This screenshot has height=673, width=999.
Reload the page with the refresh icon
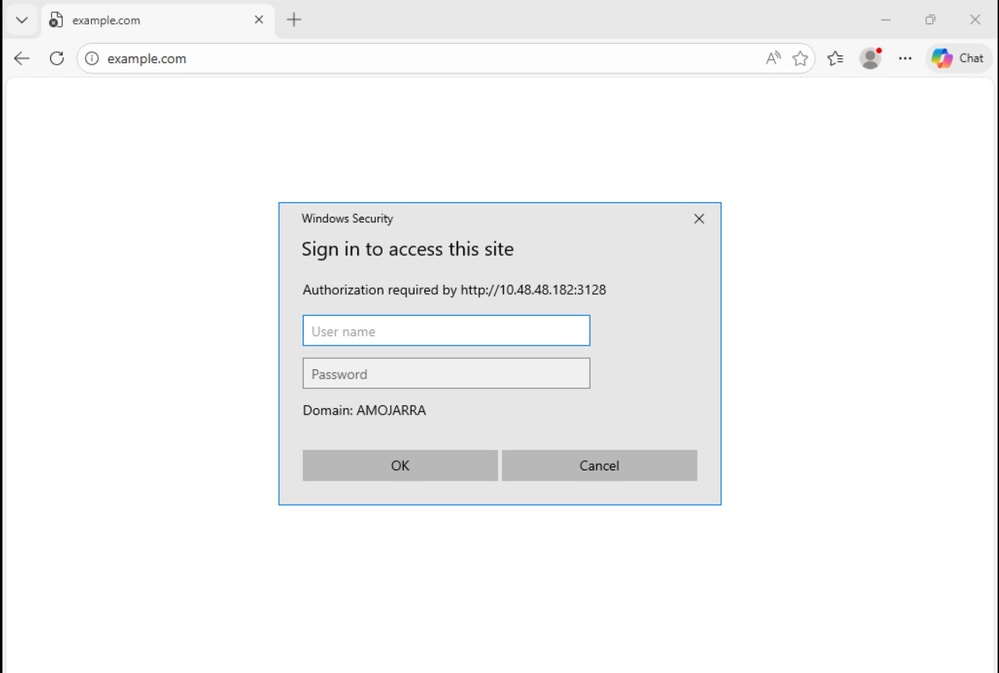tap(57, 58)
